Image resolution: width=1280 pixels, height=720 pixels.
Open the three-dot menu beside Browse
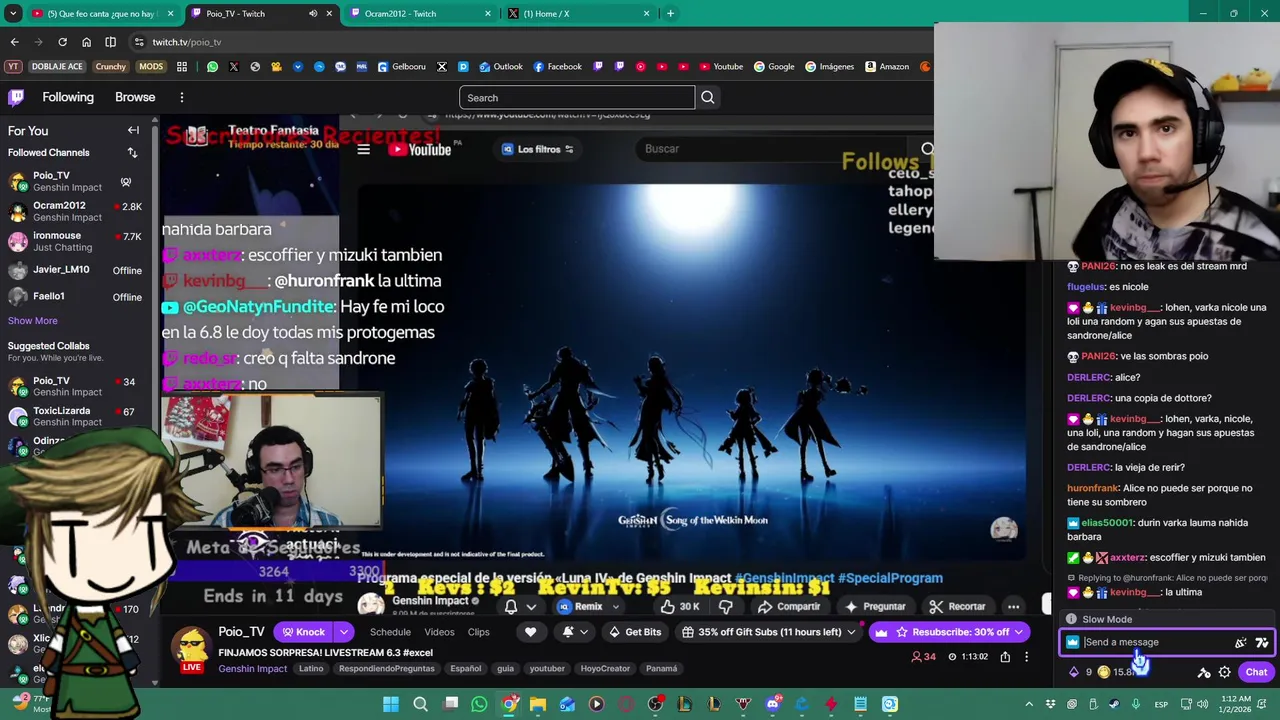(x=182, y=97)
